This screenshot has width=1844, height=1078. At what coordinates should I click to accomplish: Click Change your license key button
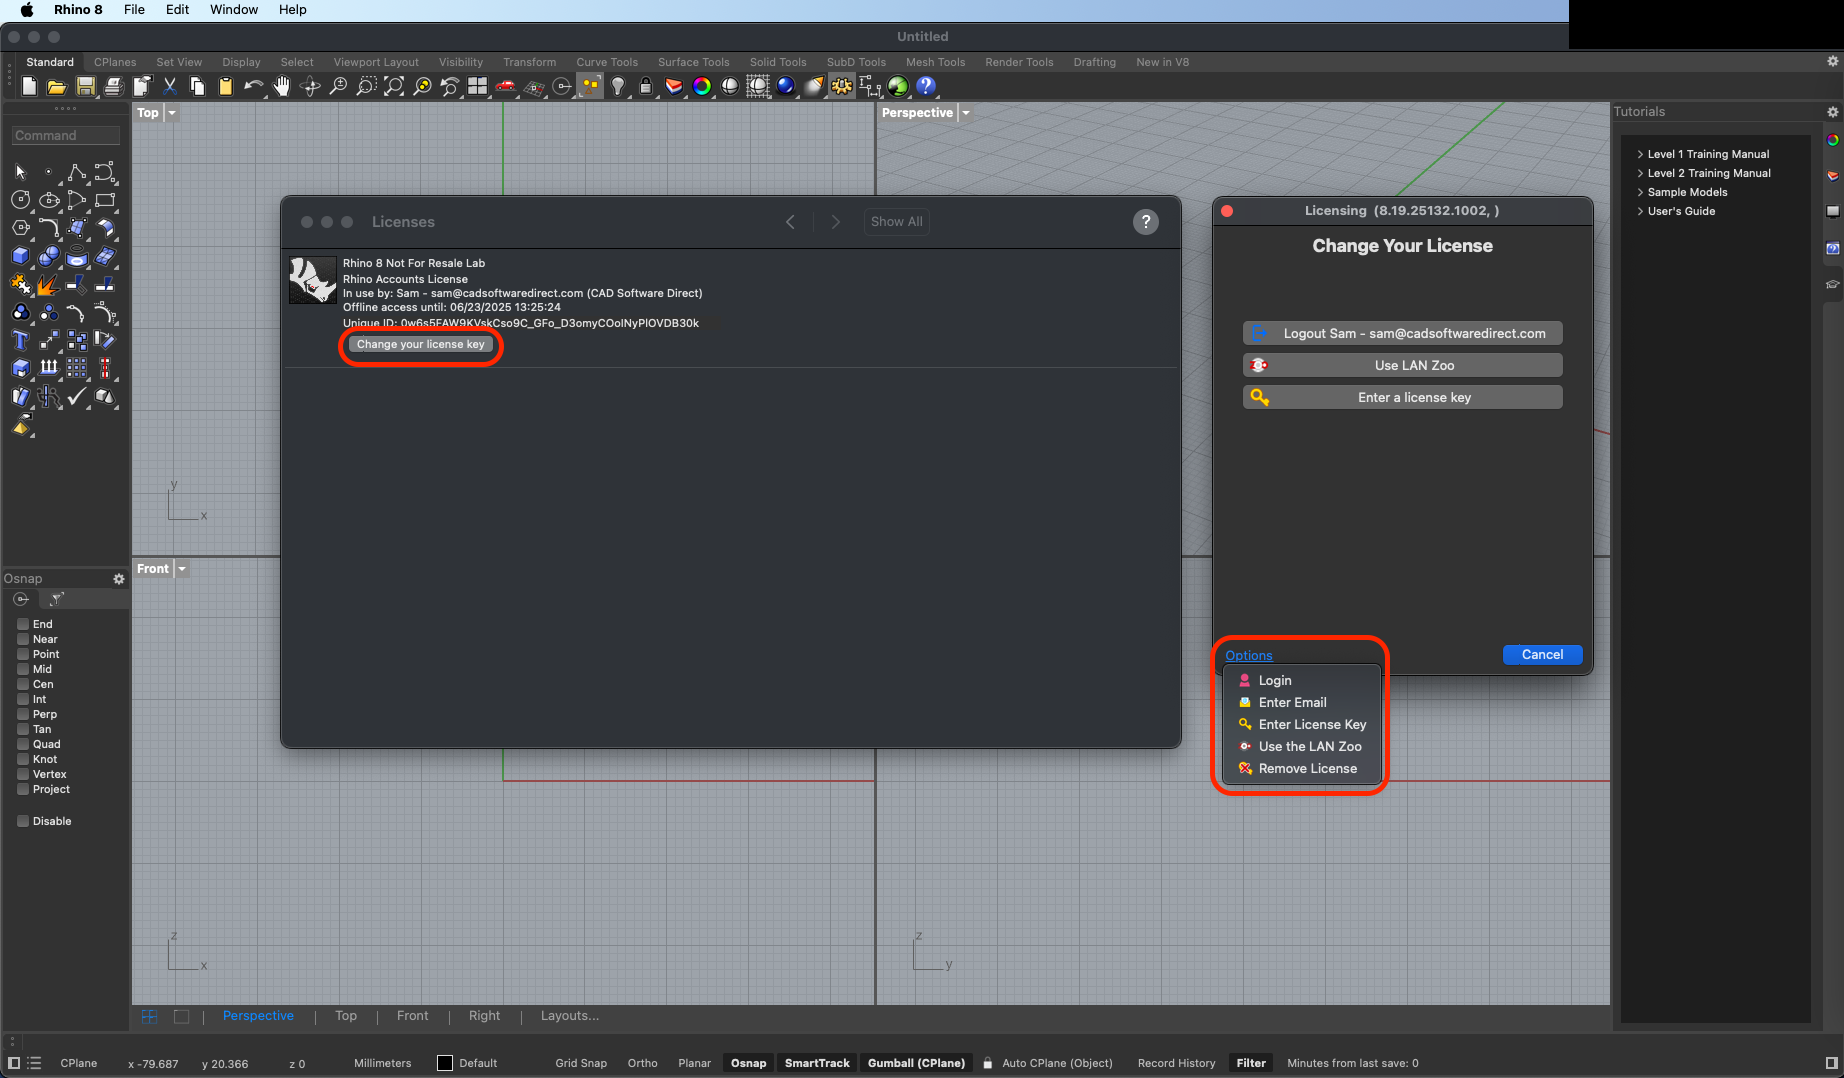click(x=421, y=344)
